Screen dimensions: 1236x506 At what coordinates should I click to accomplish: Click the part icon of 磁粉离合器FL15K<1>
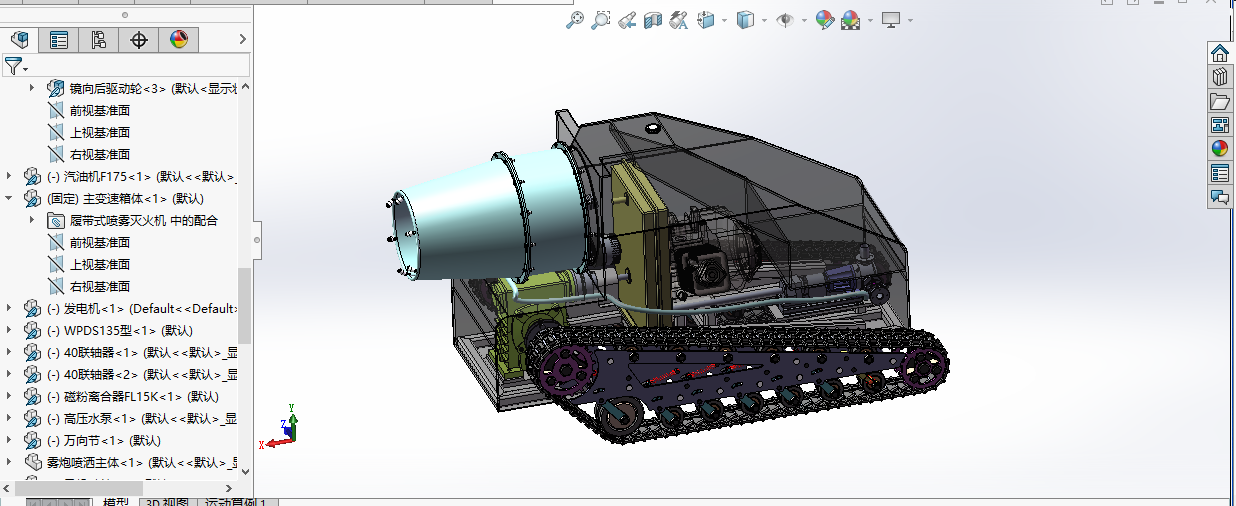(x=33, y=396)
